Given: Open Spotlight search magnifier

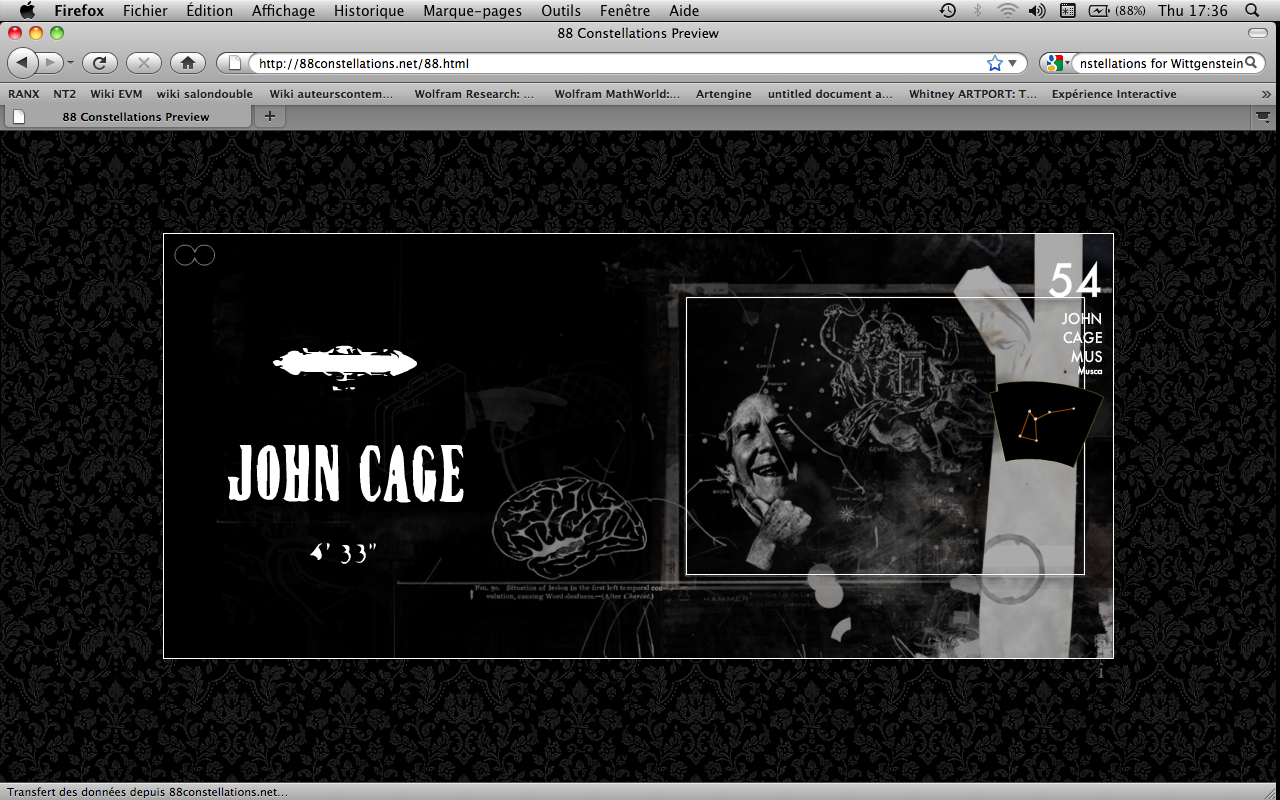Looking at the screenshot, I should [x=1252, y=11].
